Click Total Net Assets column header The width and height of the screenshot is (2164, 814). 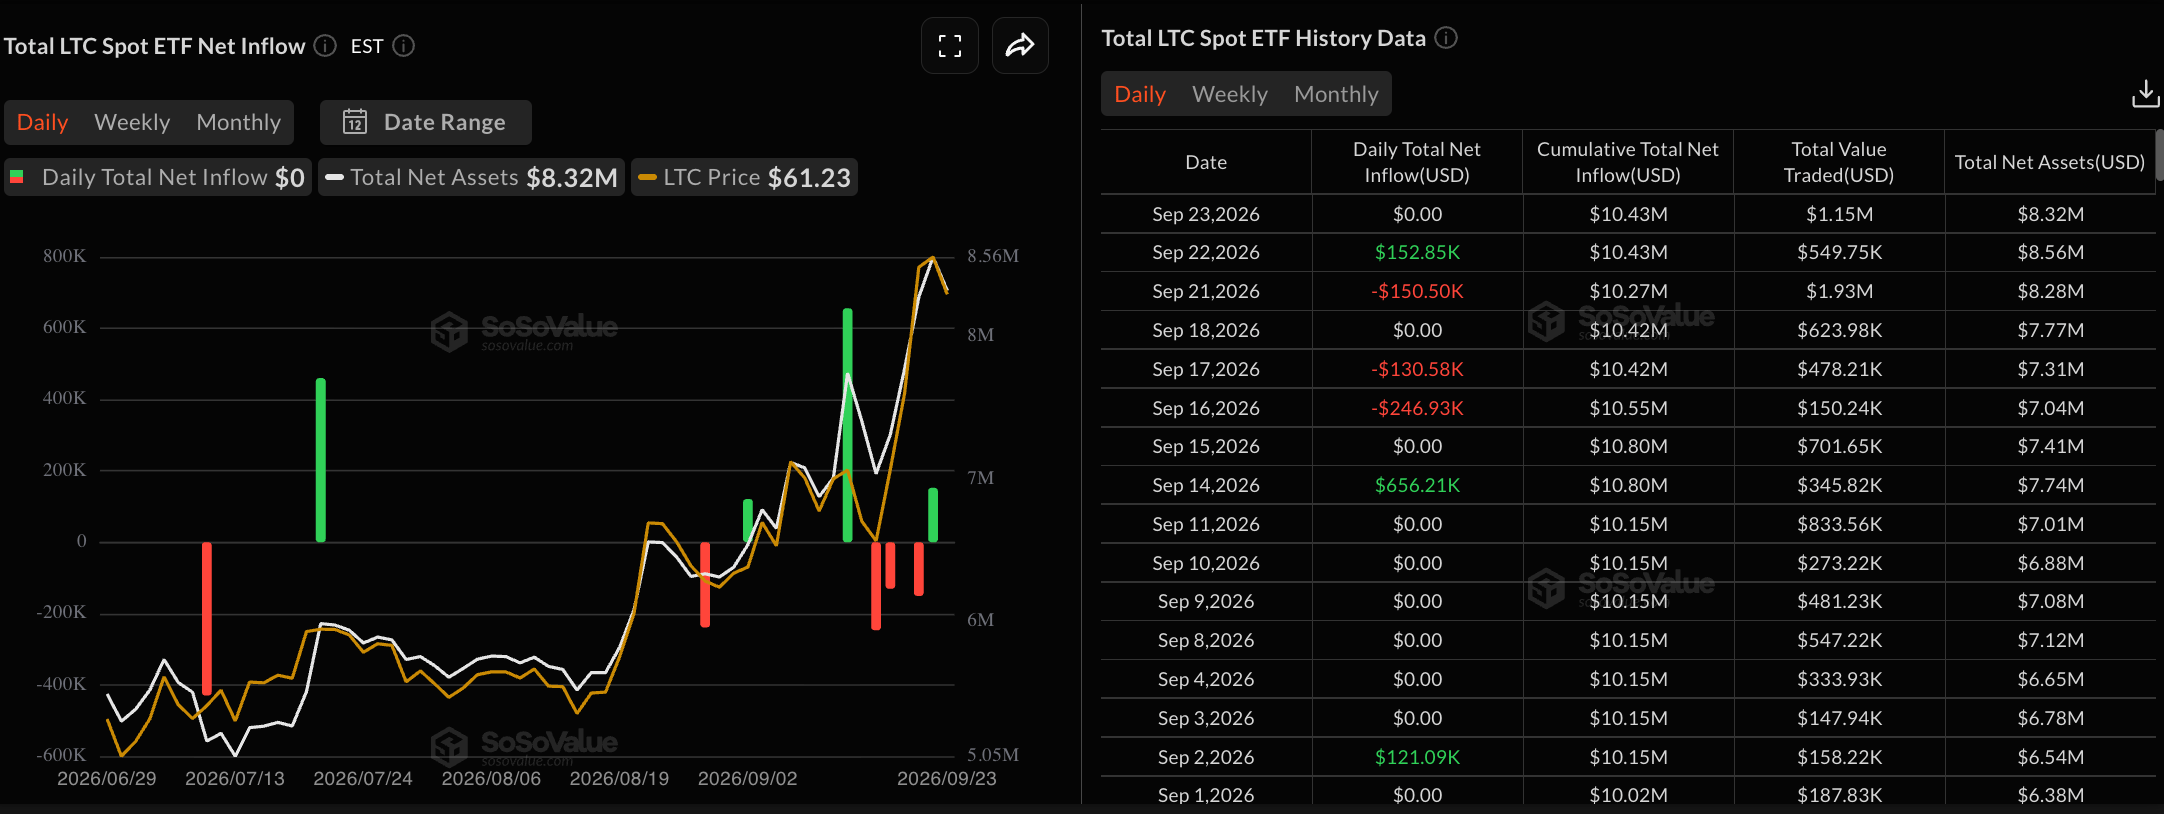click(2050, 162)
